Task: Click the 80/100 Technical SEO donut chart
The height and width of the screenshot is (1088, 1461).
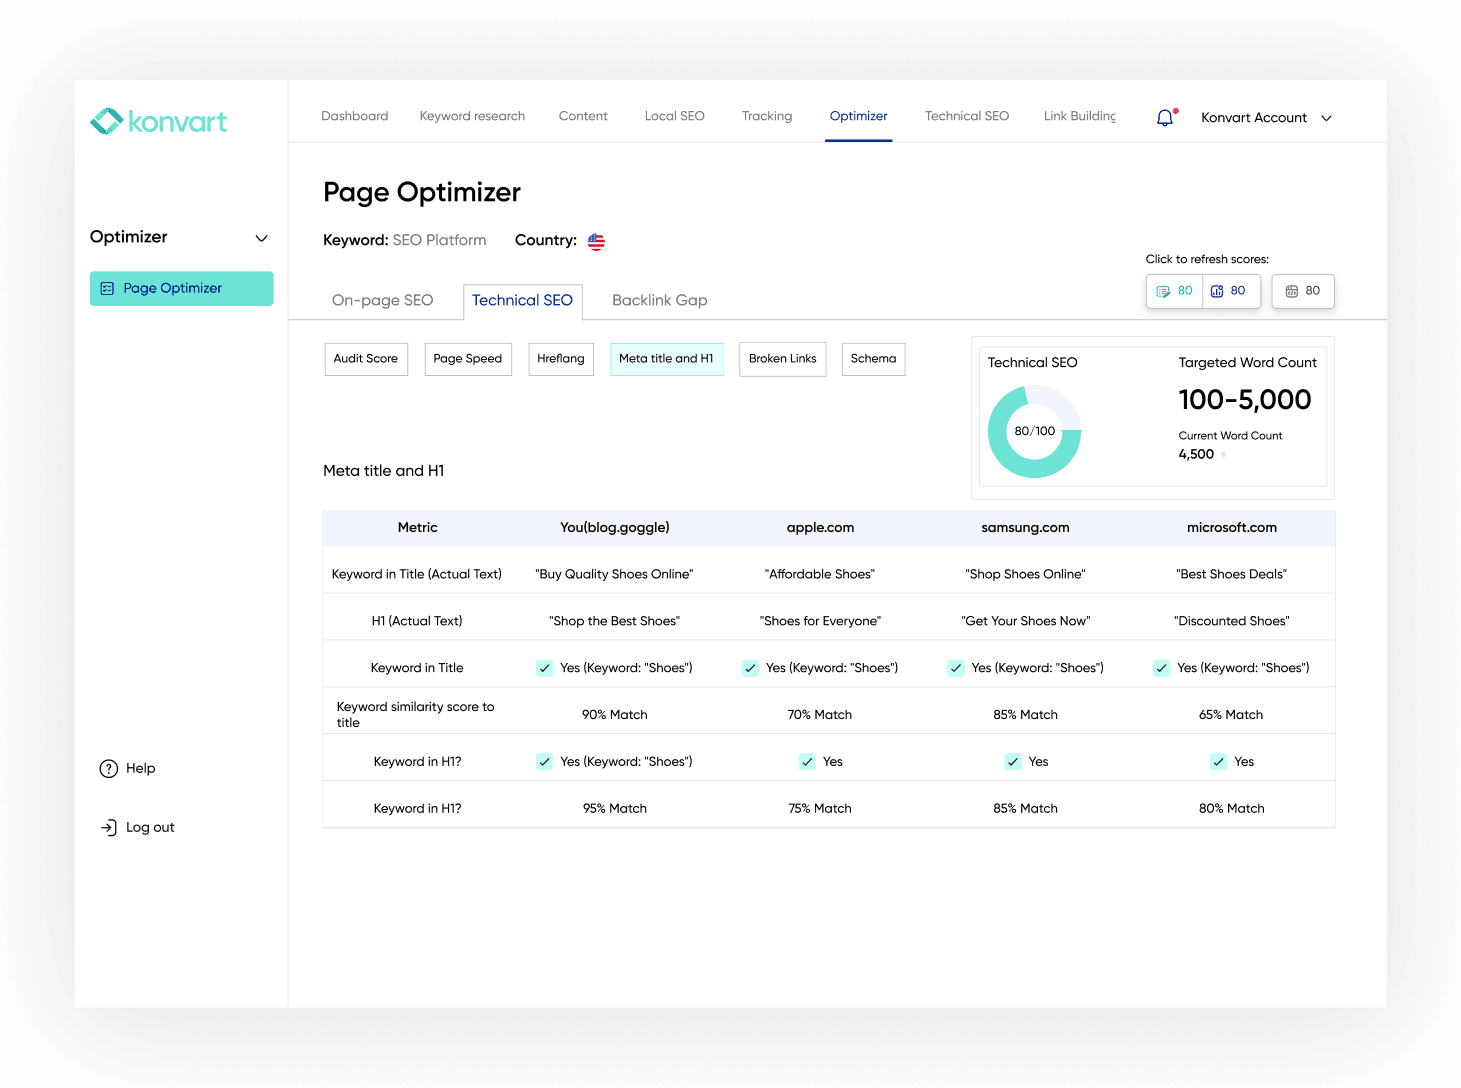Action: click(x=1034, y=430)
